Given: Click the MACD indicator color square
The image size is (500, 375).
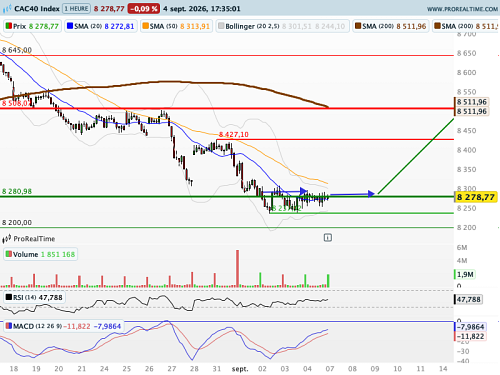Looking at the screenshot, I should [9, 326].
